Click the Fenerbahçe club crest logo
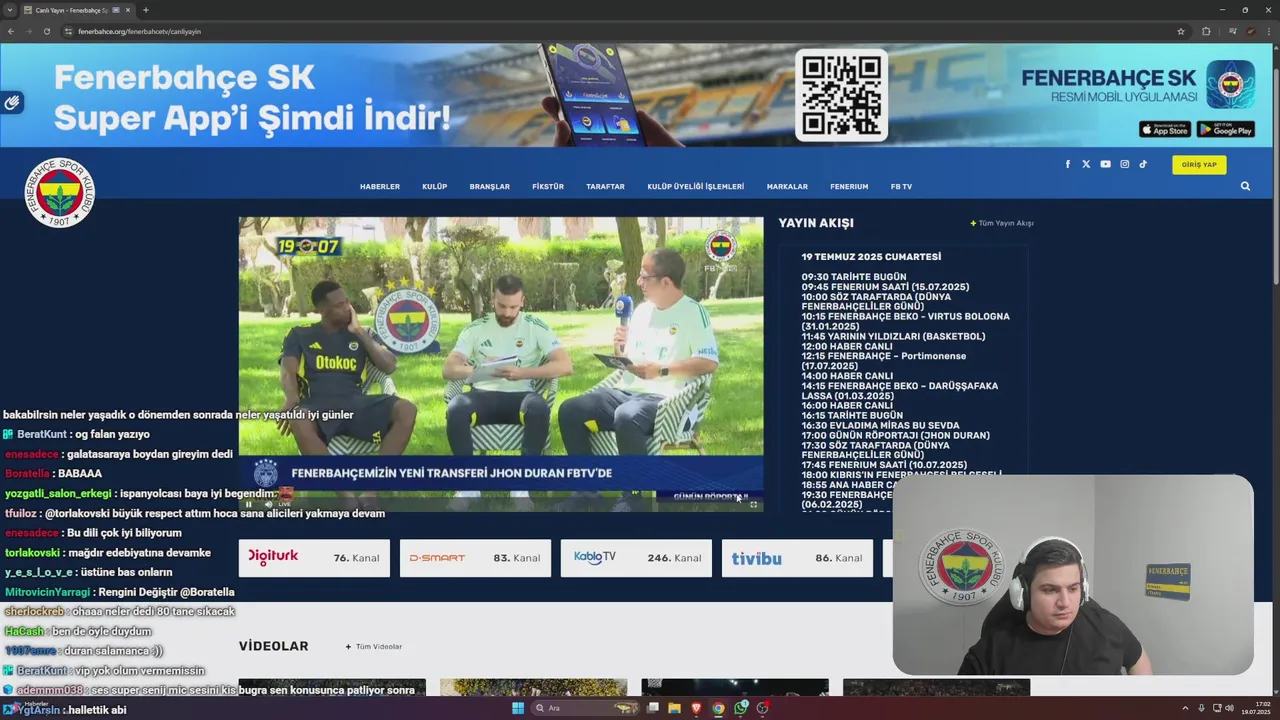 (x=60, y=192)
